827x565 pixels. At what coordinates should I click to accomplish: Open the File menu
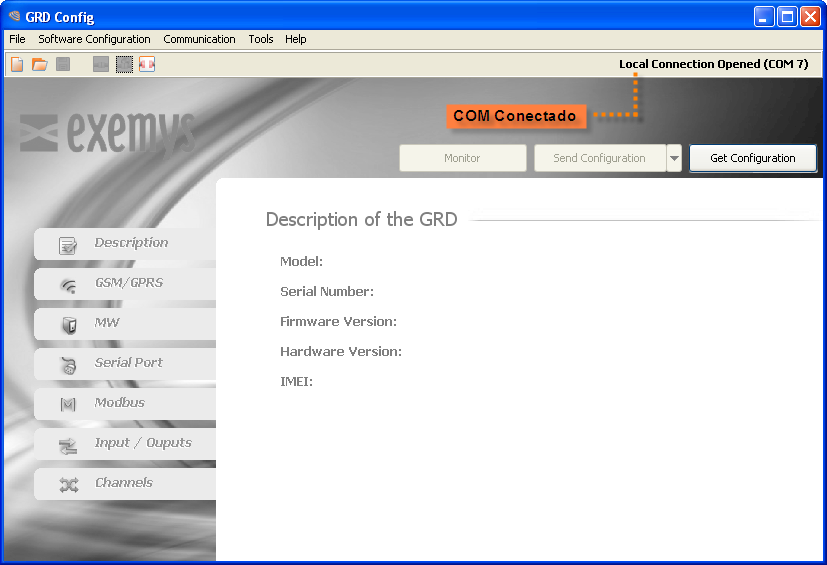point(17,39)
